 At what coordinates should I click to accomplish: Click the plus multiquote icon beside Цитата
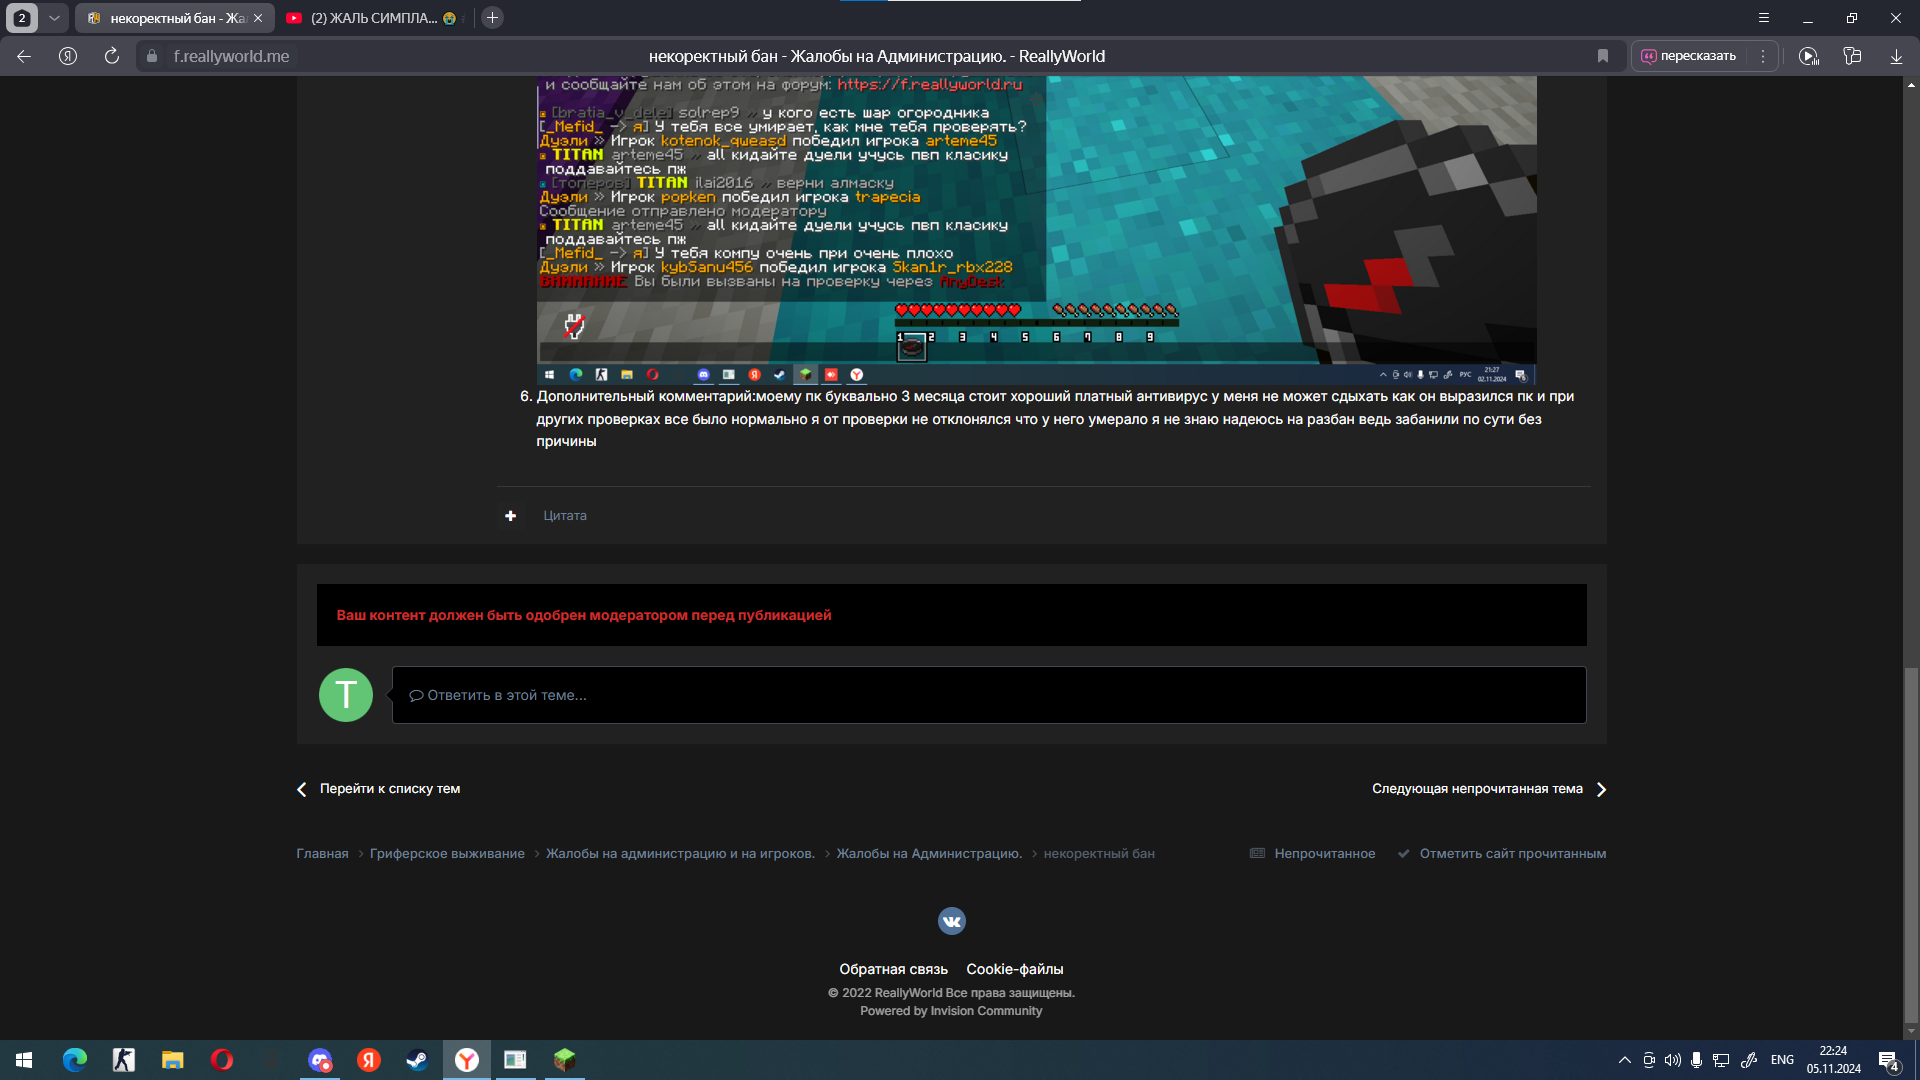(510, 516)
